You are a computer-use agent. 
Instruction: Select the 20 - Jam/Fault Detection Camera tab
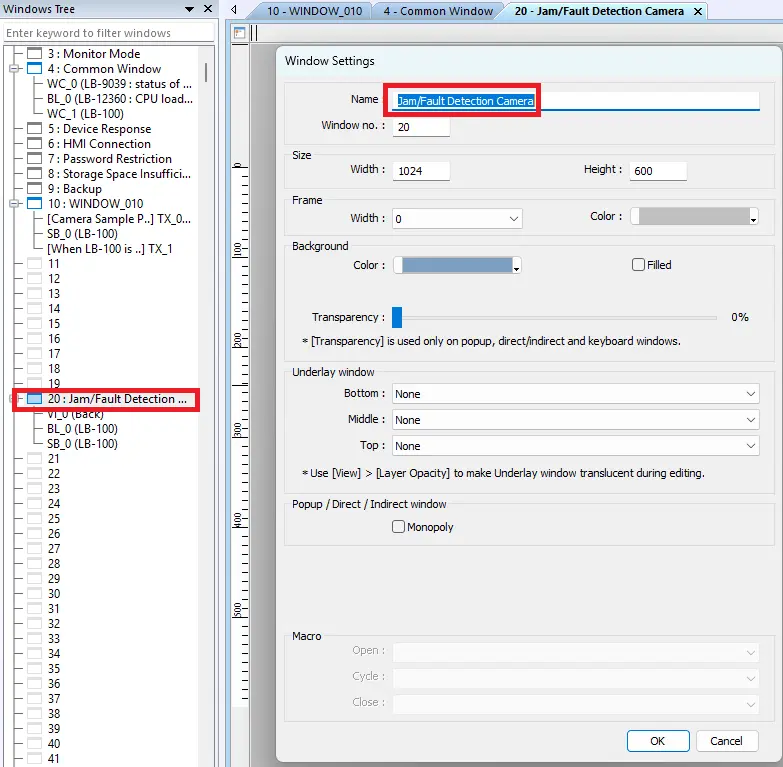click(599, 11)
